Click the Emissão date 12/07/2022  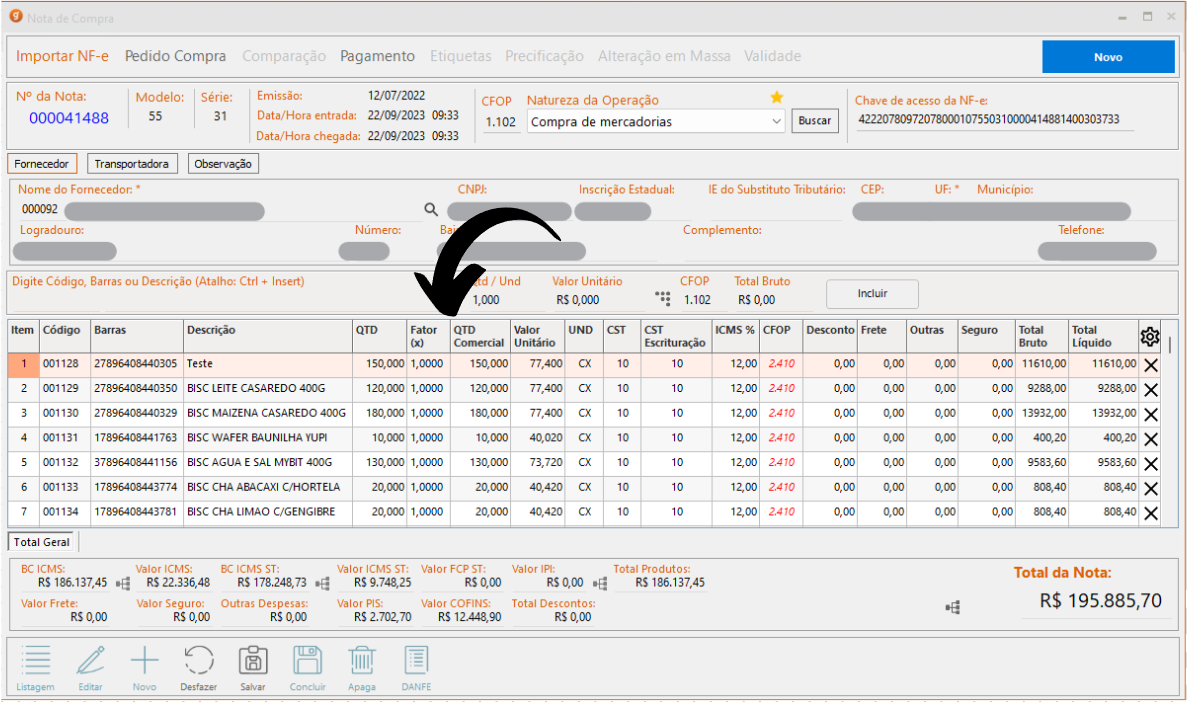pyautogui.click(x=396, y=95)
